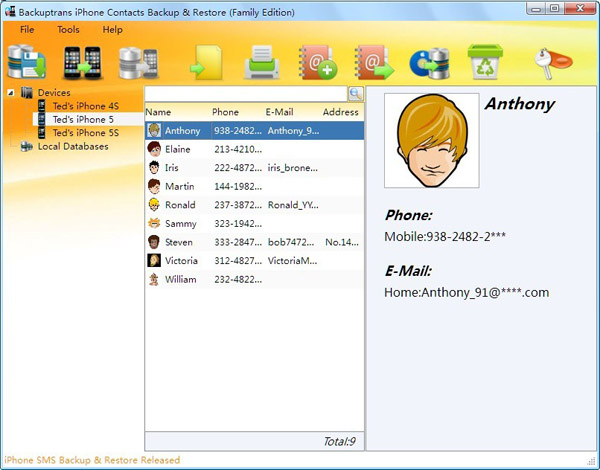This screenshot has width=600, height=470.
Task: Click Steven's address No.14... cell
Action: pyautogui.click(x=342, y=242)
